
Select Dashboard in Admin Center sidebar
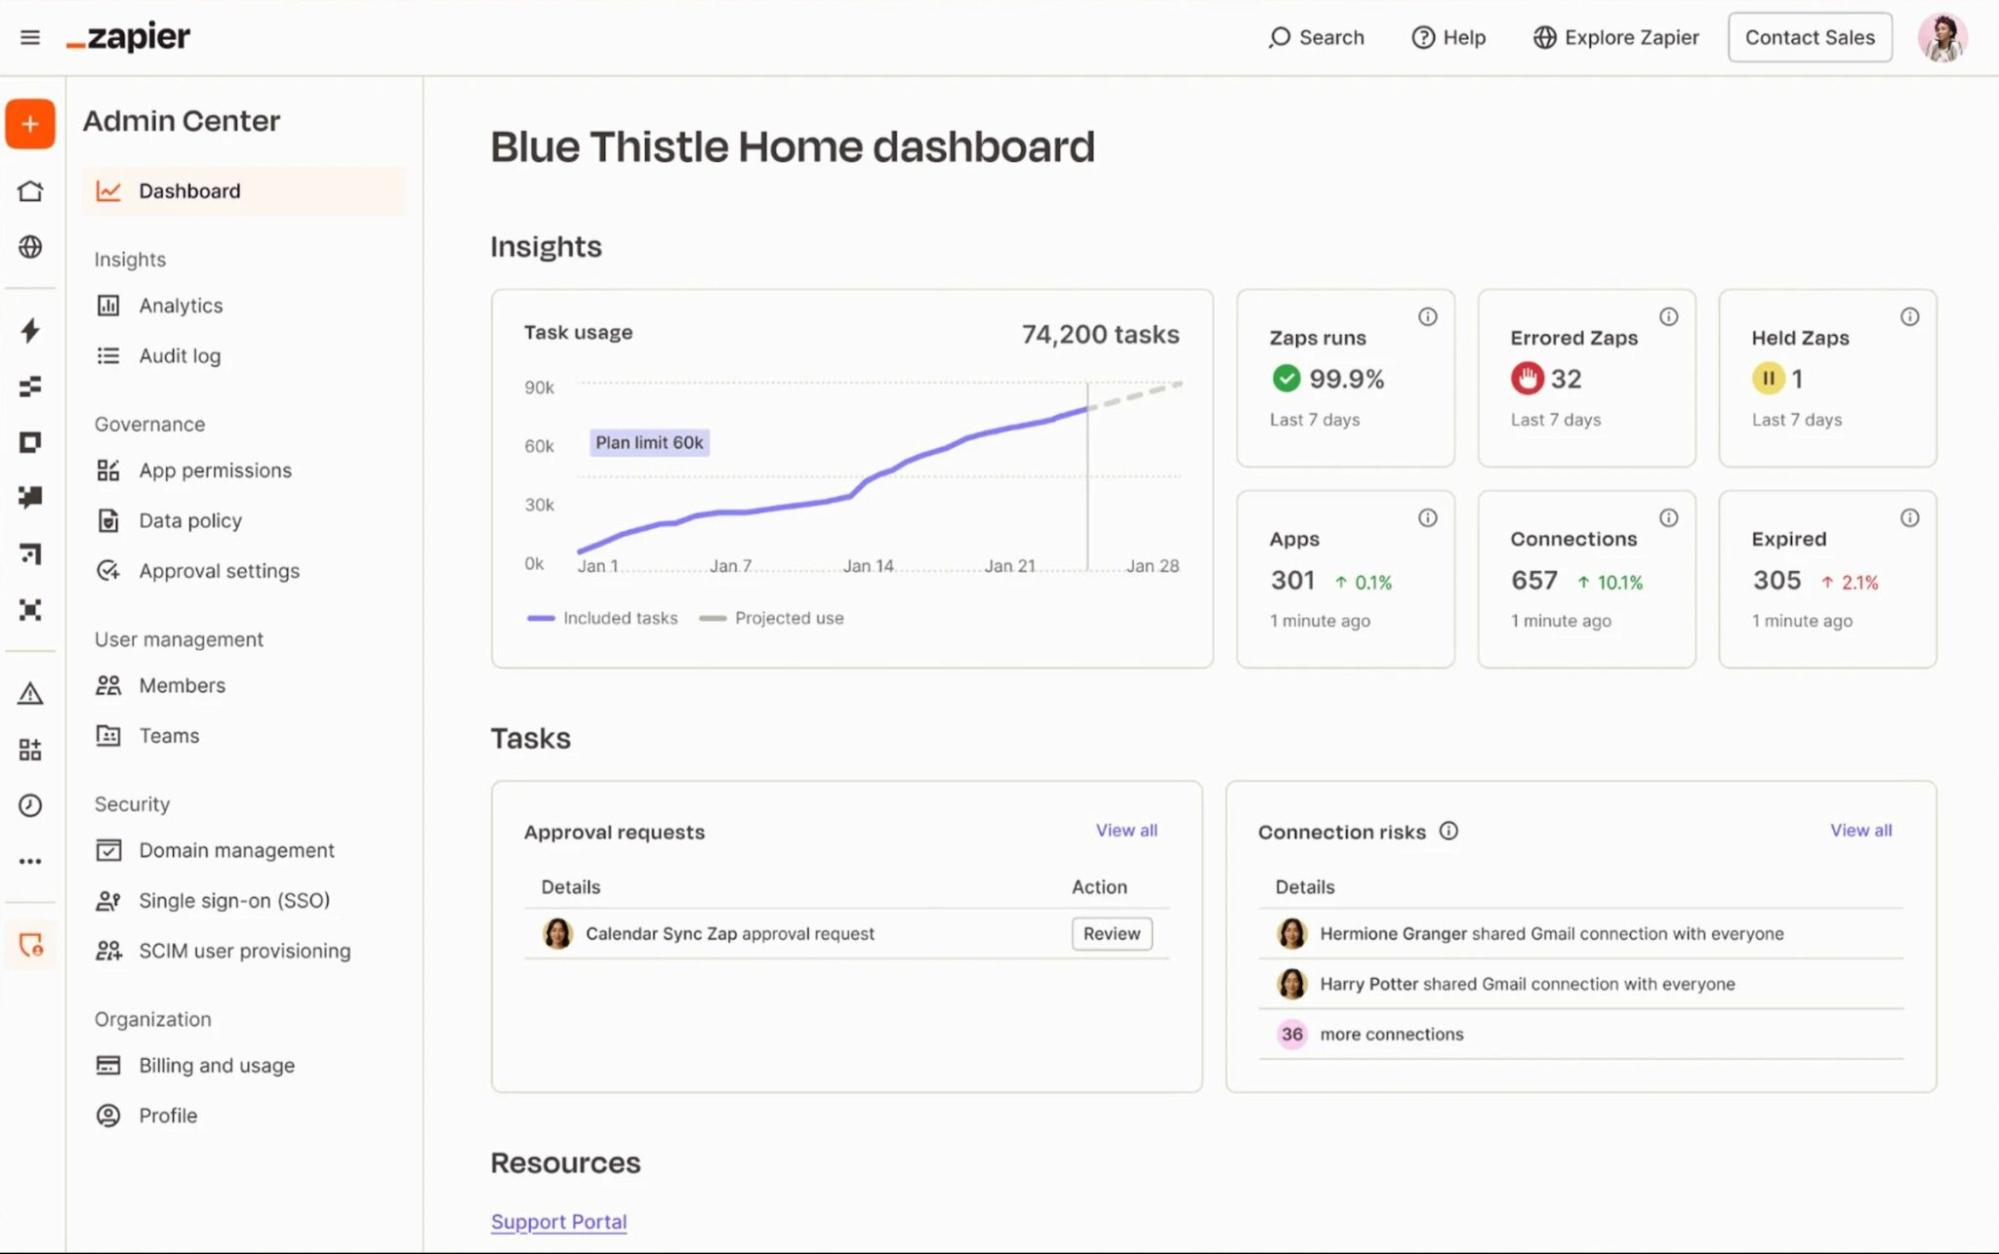(x=189, y=191)
